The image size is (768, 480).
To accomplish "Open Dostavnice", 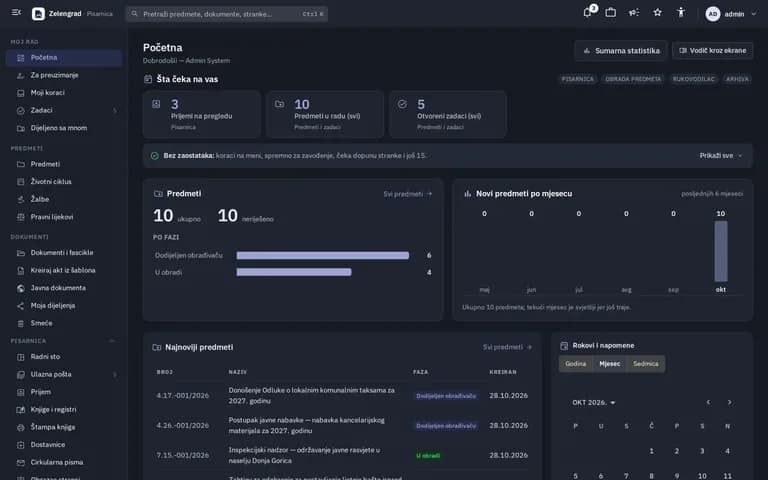I will click(64, 445).
